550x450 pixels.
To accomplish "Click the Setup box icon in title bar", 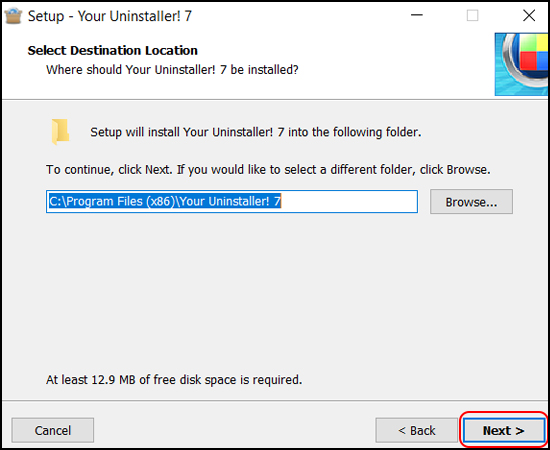I will pos(13,16).
